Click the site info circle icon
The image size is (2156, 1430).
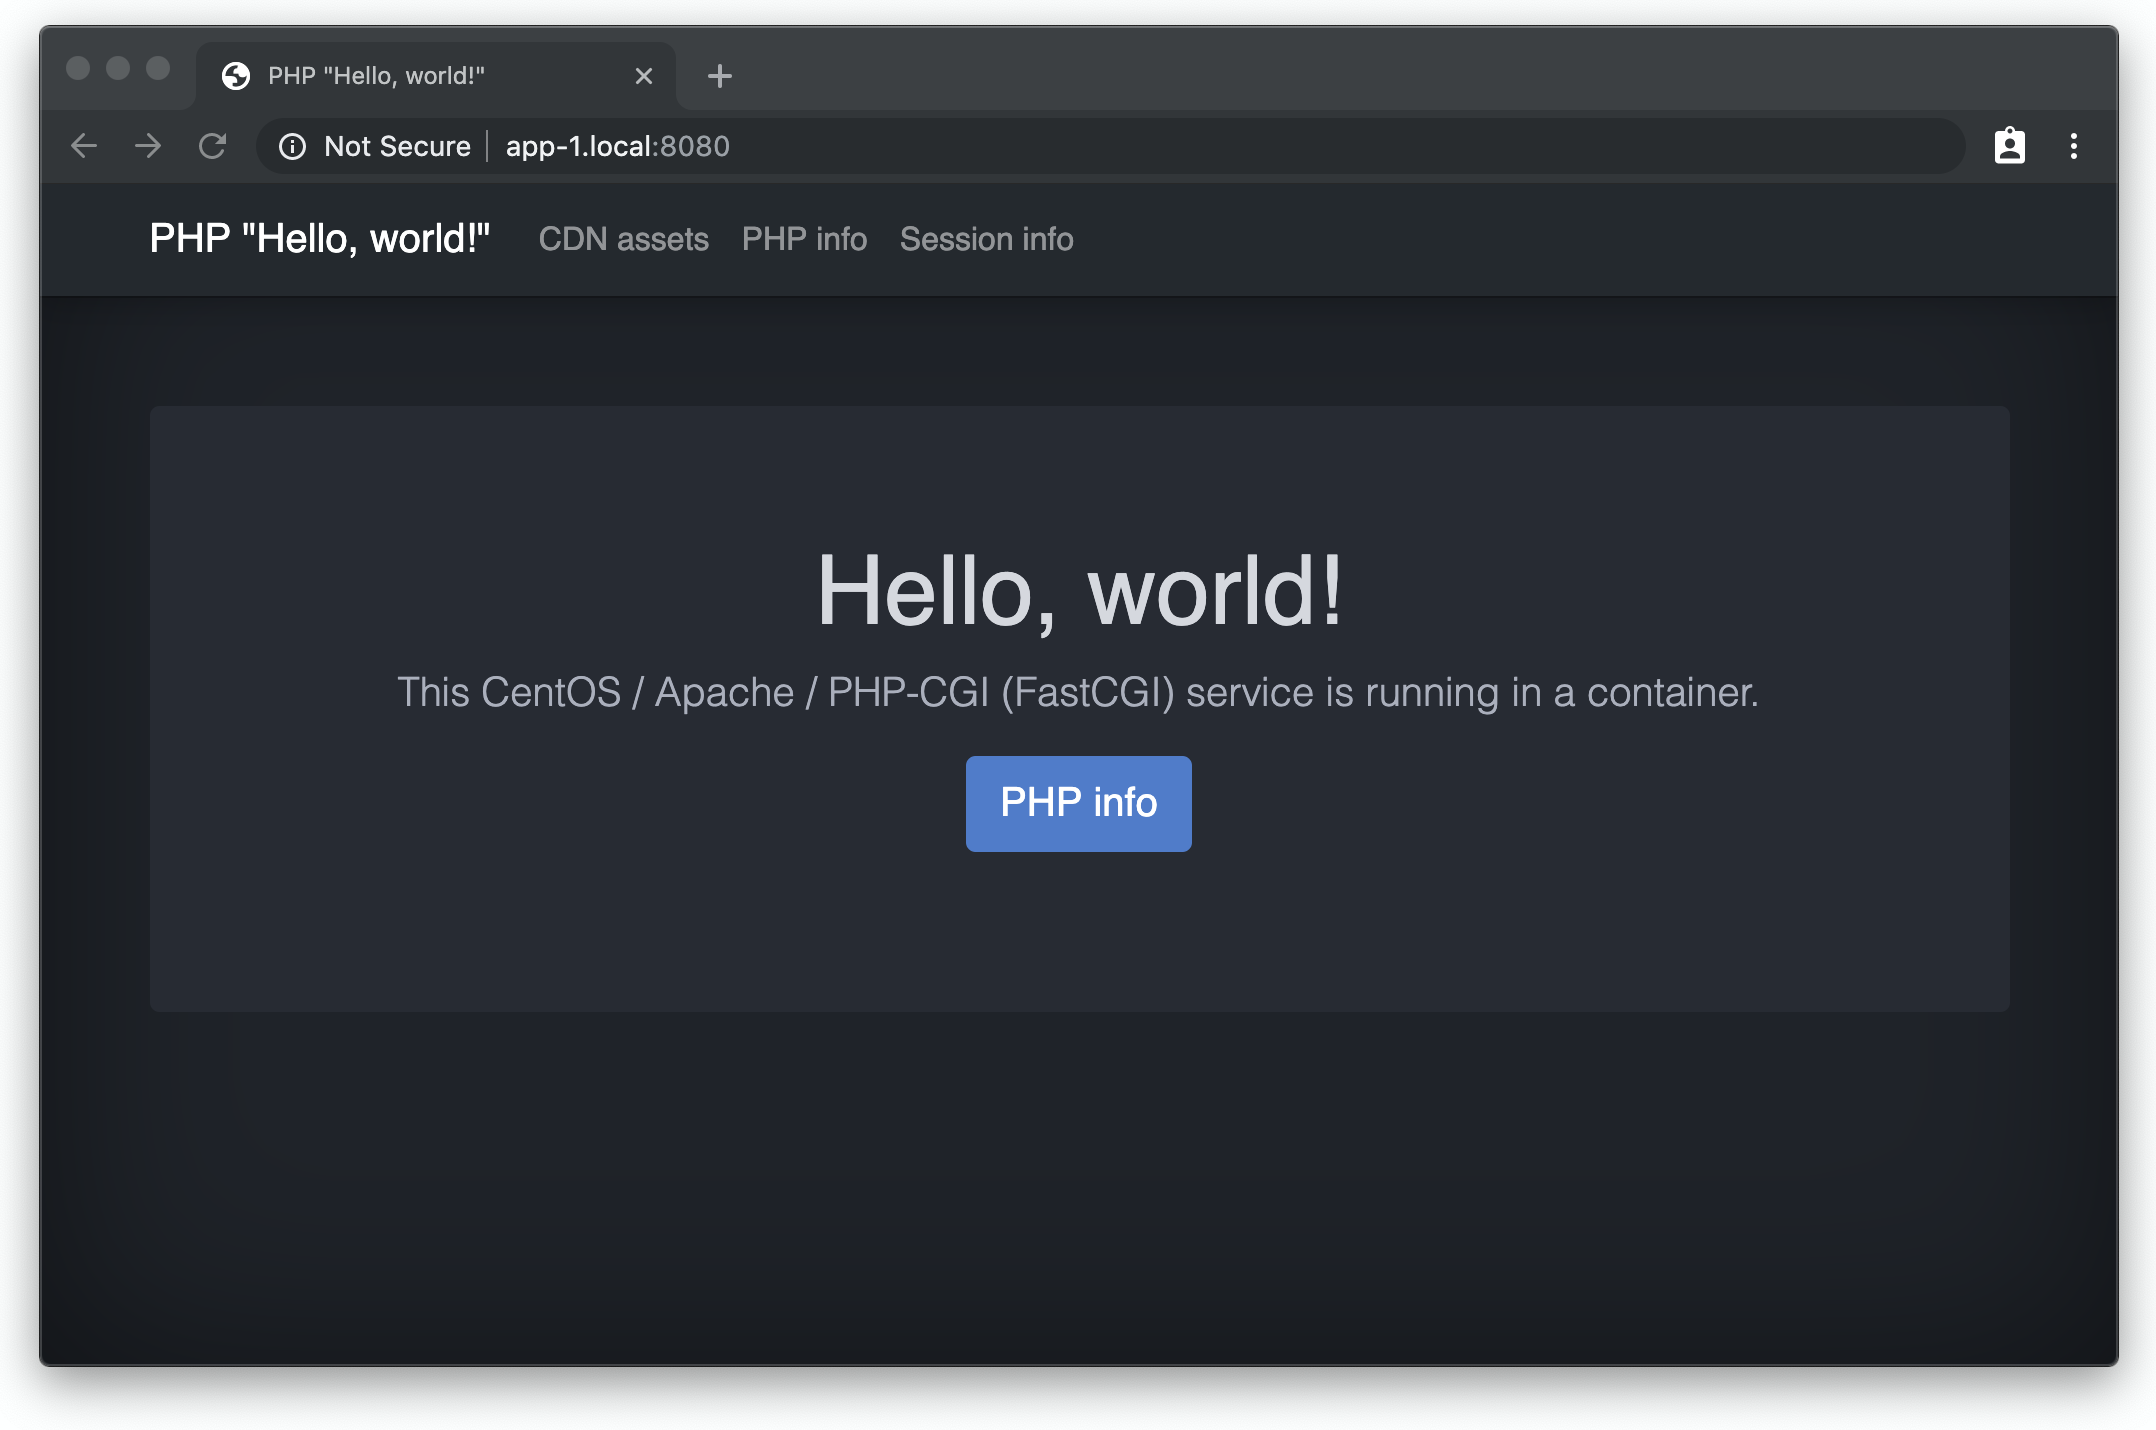(x=292, y=147)
